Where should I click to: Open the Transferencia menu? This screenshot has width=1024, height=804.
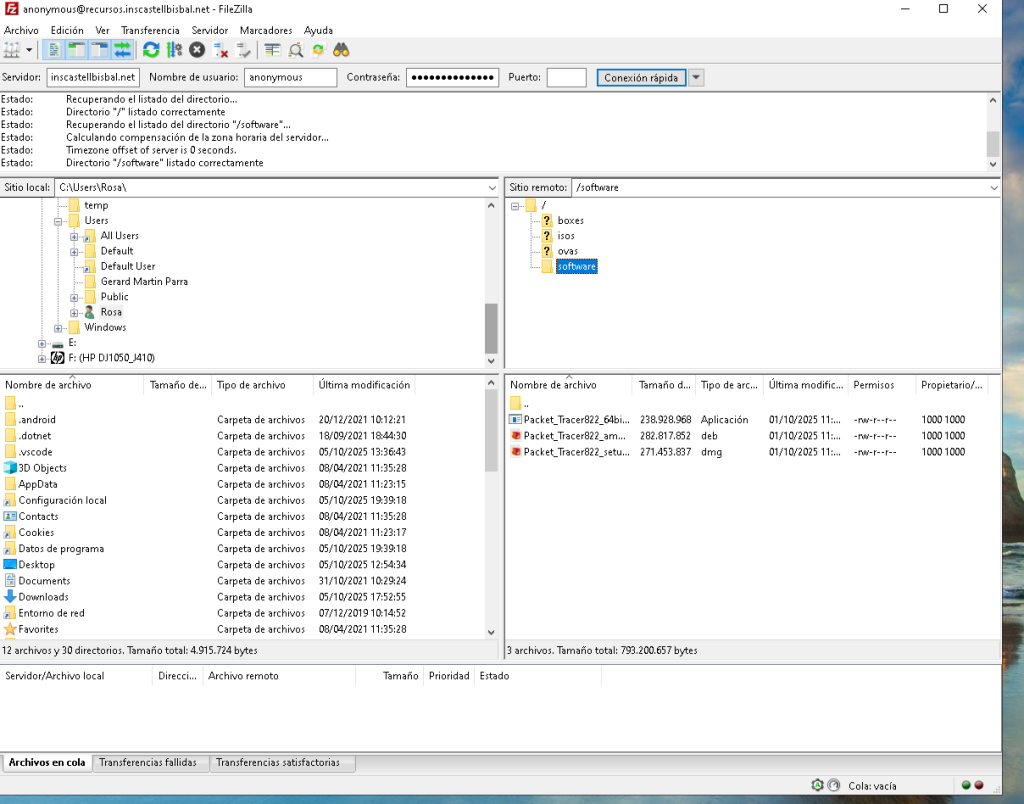pyautogui.click(x=151, y=31)
